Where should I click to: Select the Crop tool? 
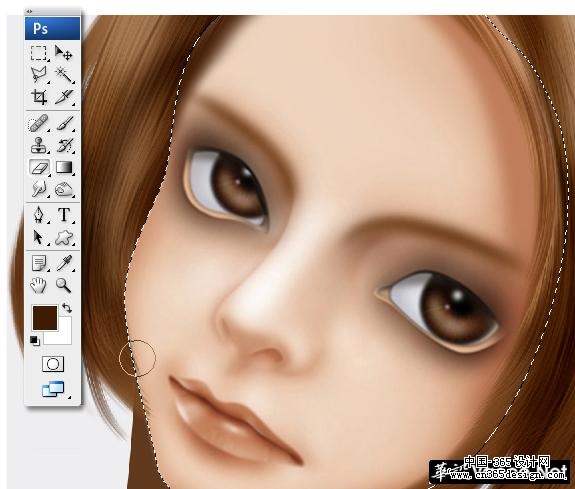39,97
